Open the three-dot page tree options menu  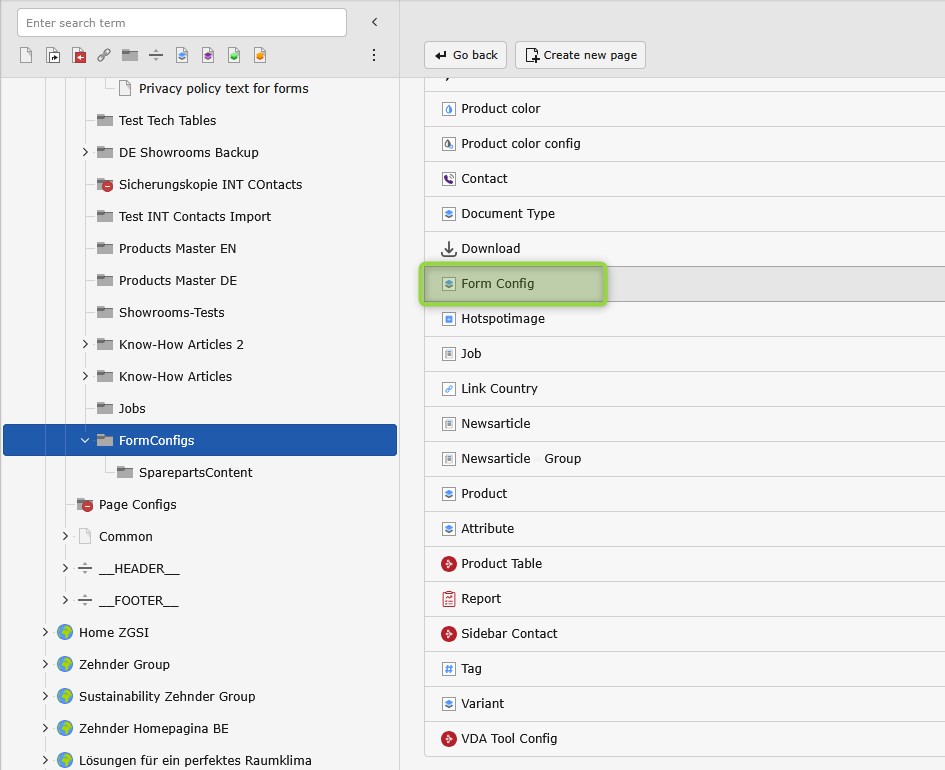374,55
